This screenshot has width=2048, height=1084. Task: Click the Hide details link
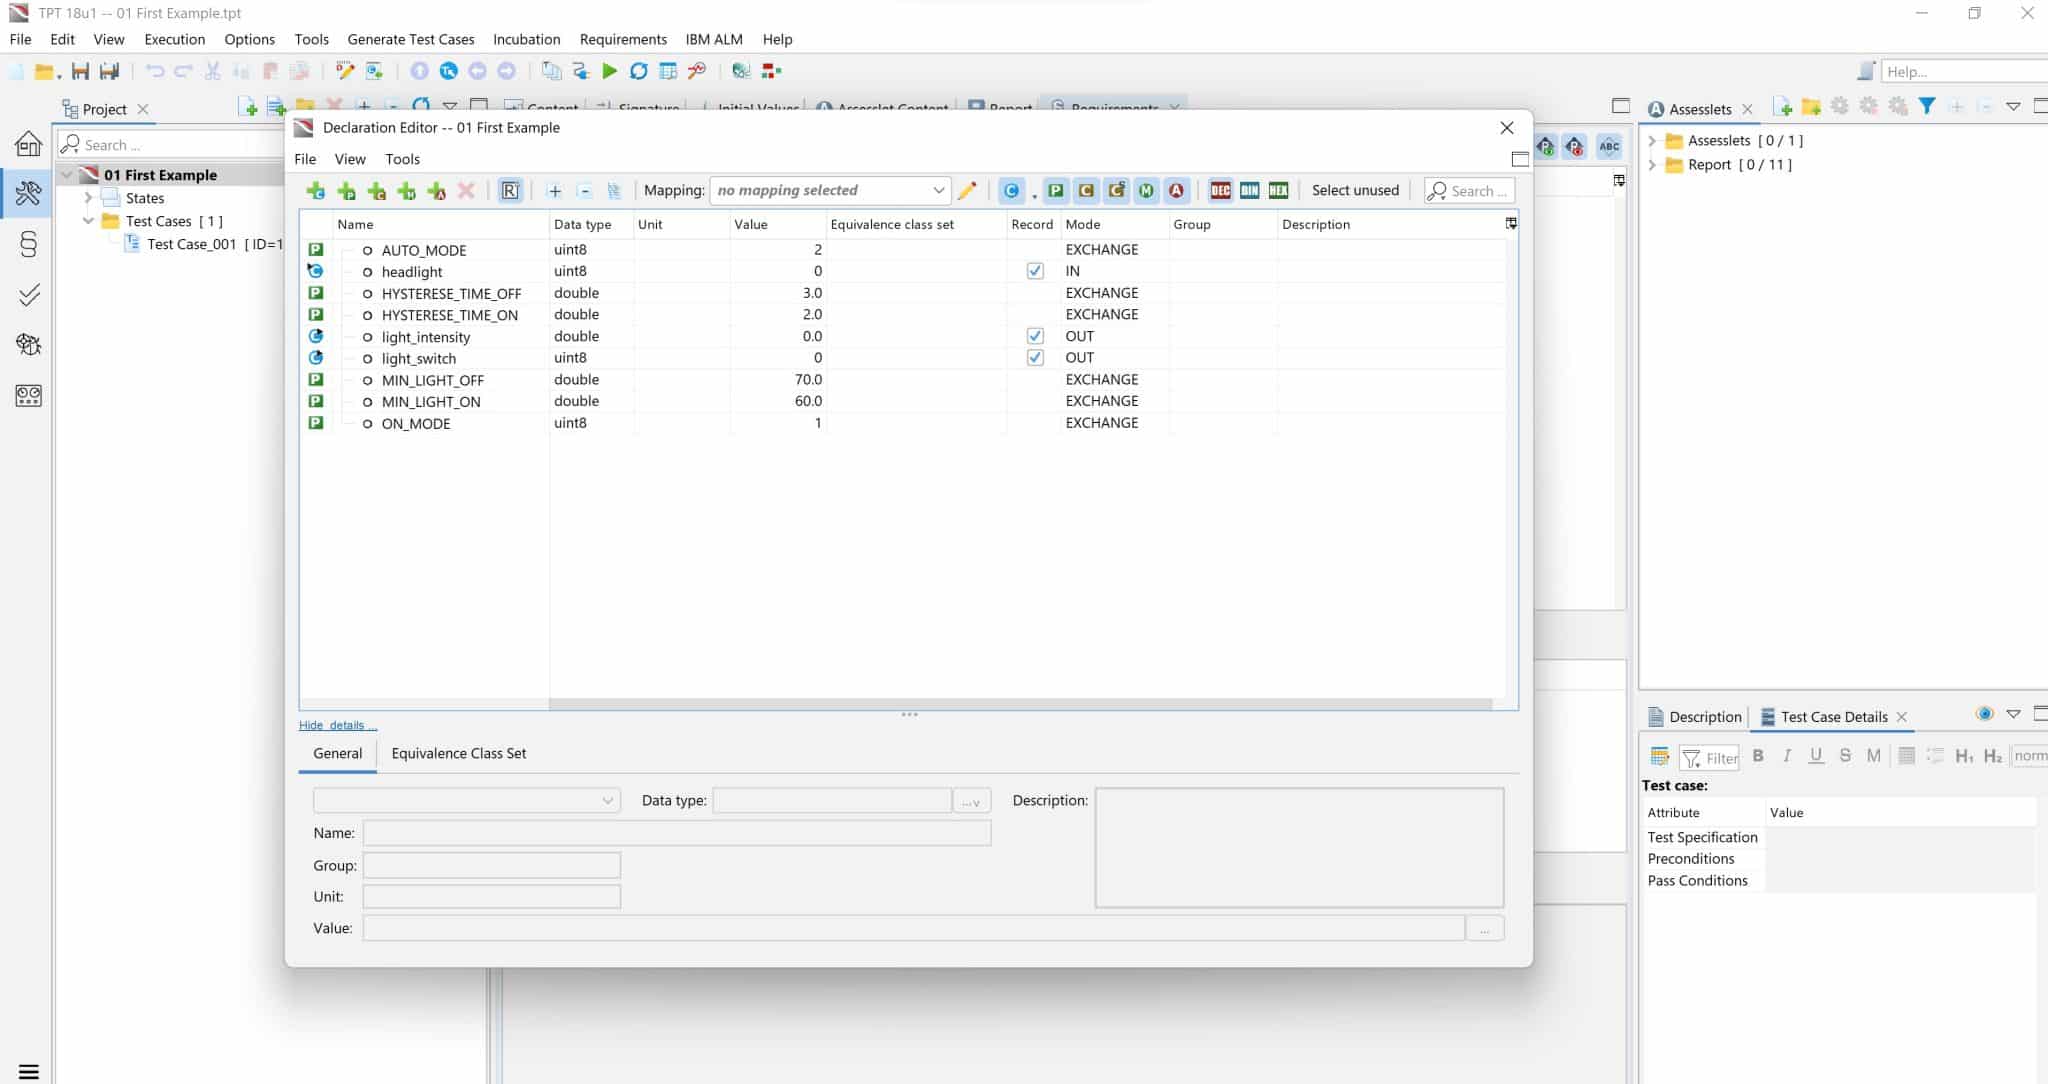coord(337,725)
